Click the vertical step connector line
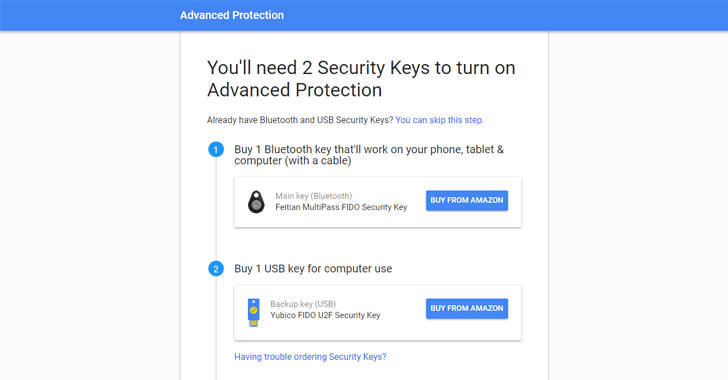 216,209
